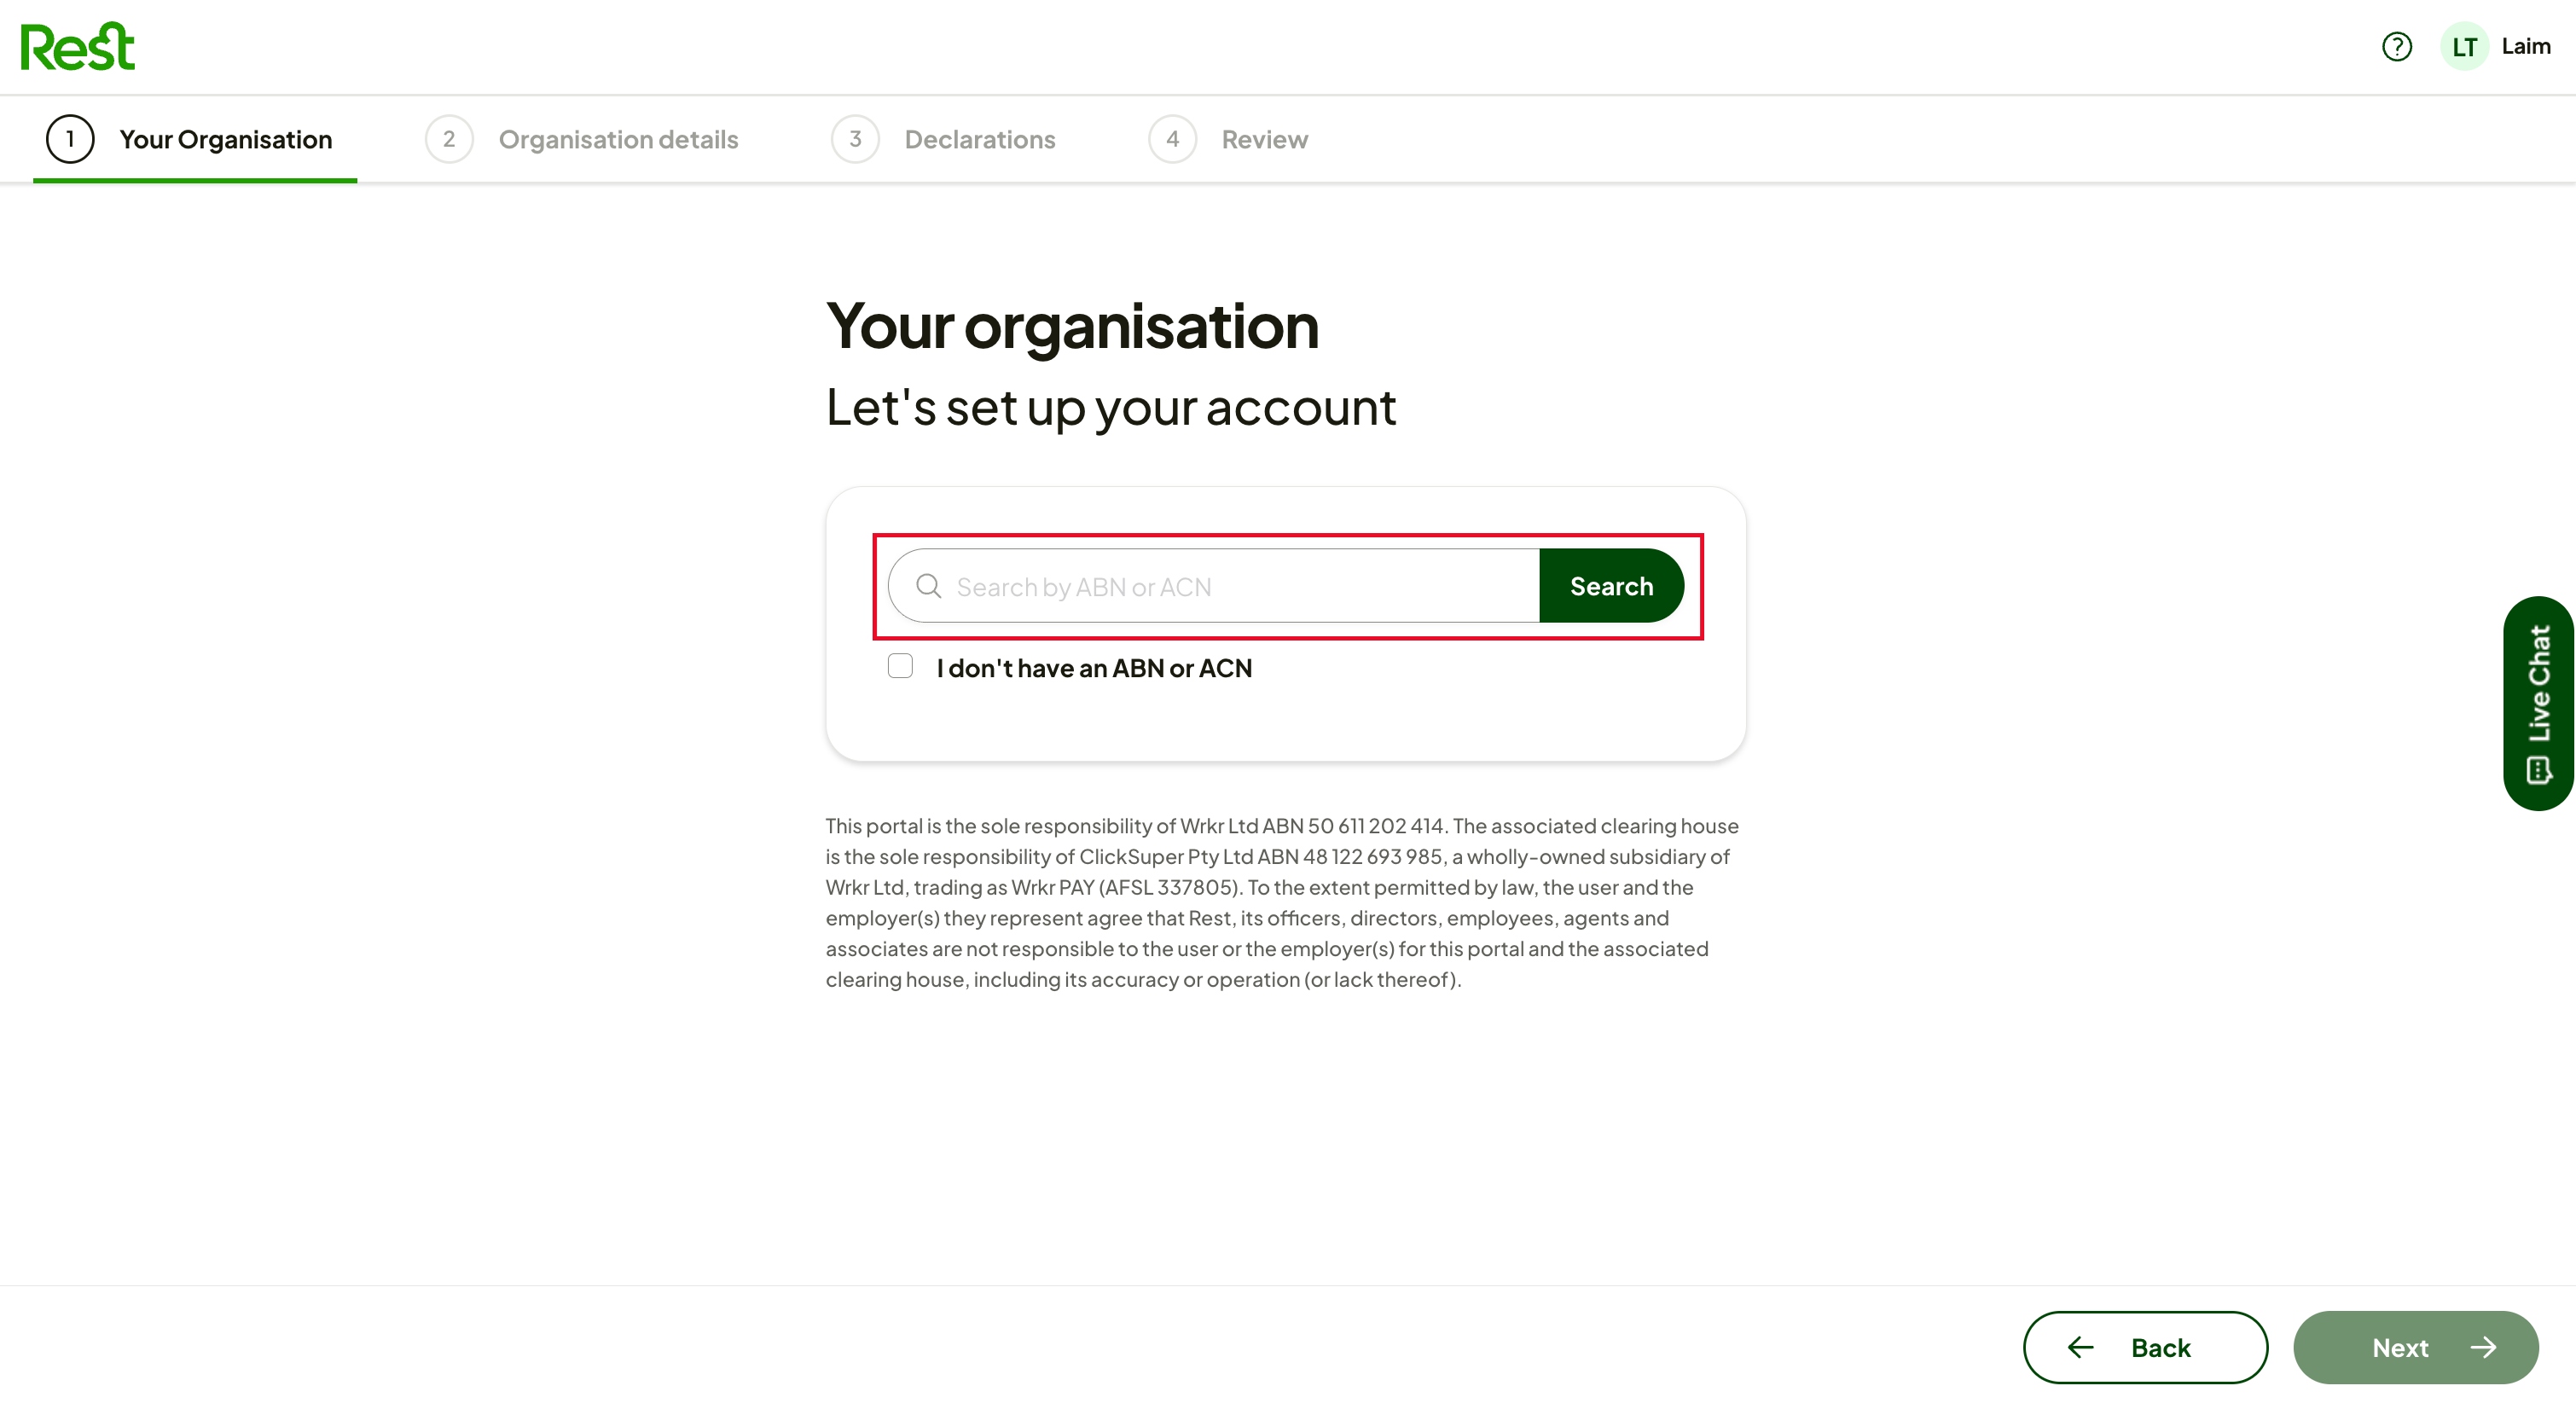Click the LT user avatar
Viewport: 2576px width, 1409px height.
tap(2464, 47)
